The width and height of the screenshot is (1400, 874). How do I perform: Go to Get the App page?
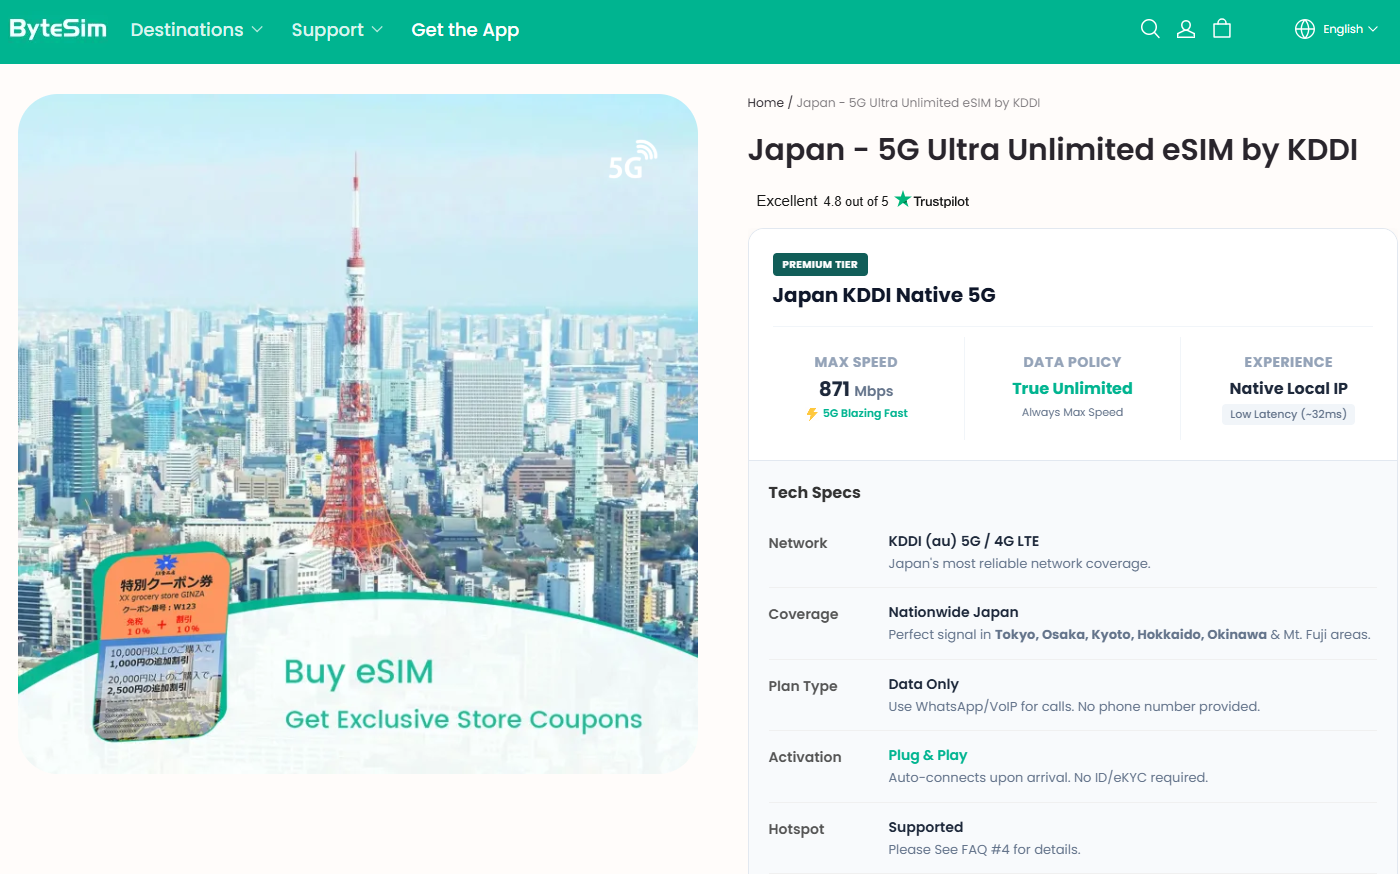pyautogui.click(x=465, y=30)
